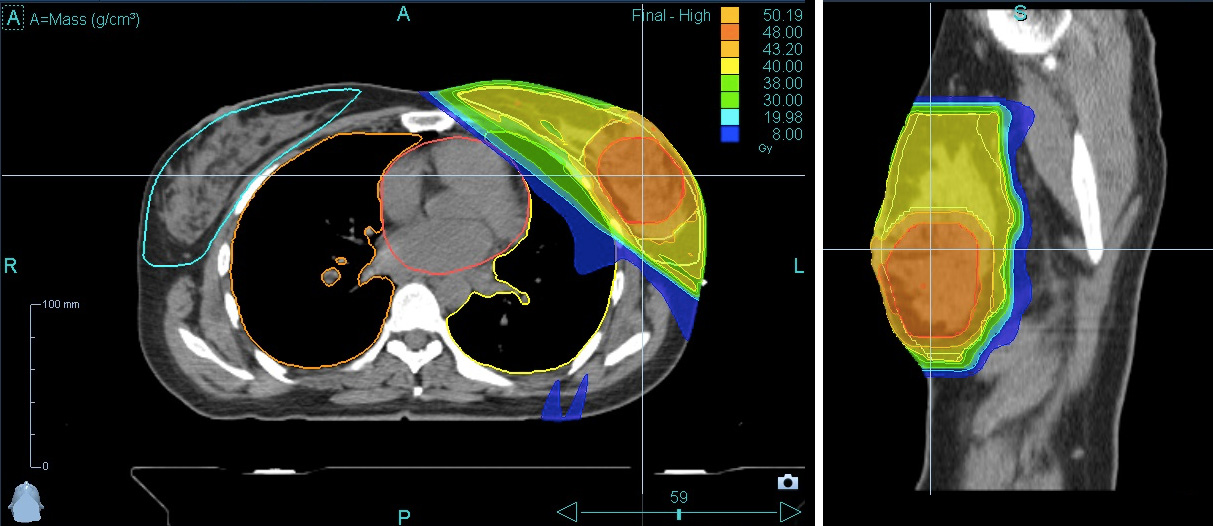This screenshot has height=526, width=1213.
Task: Click the view A label icon
Action: [13, 18]
